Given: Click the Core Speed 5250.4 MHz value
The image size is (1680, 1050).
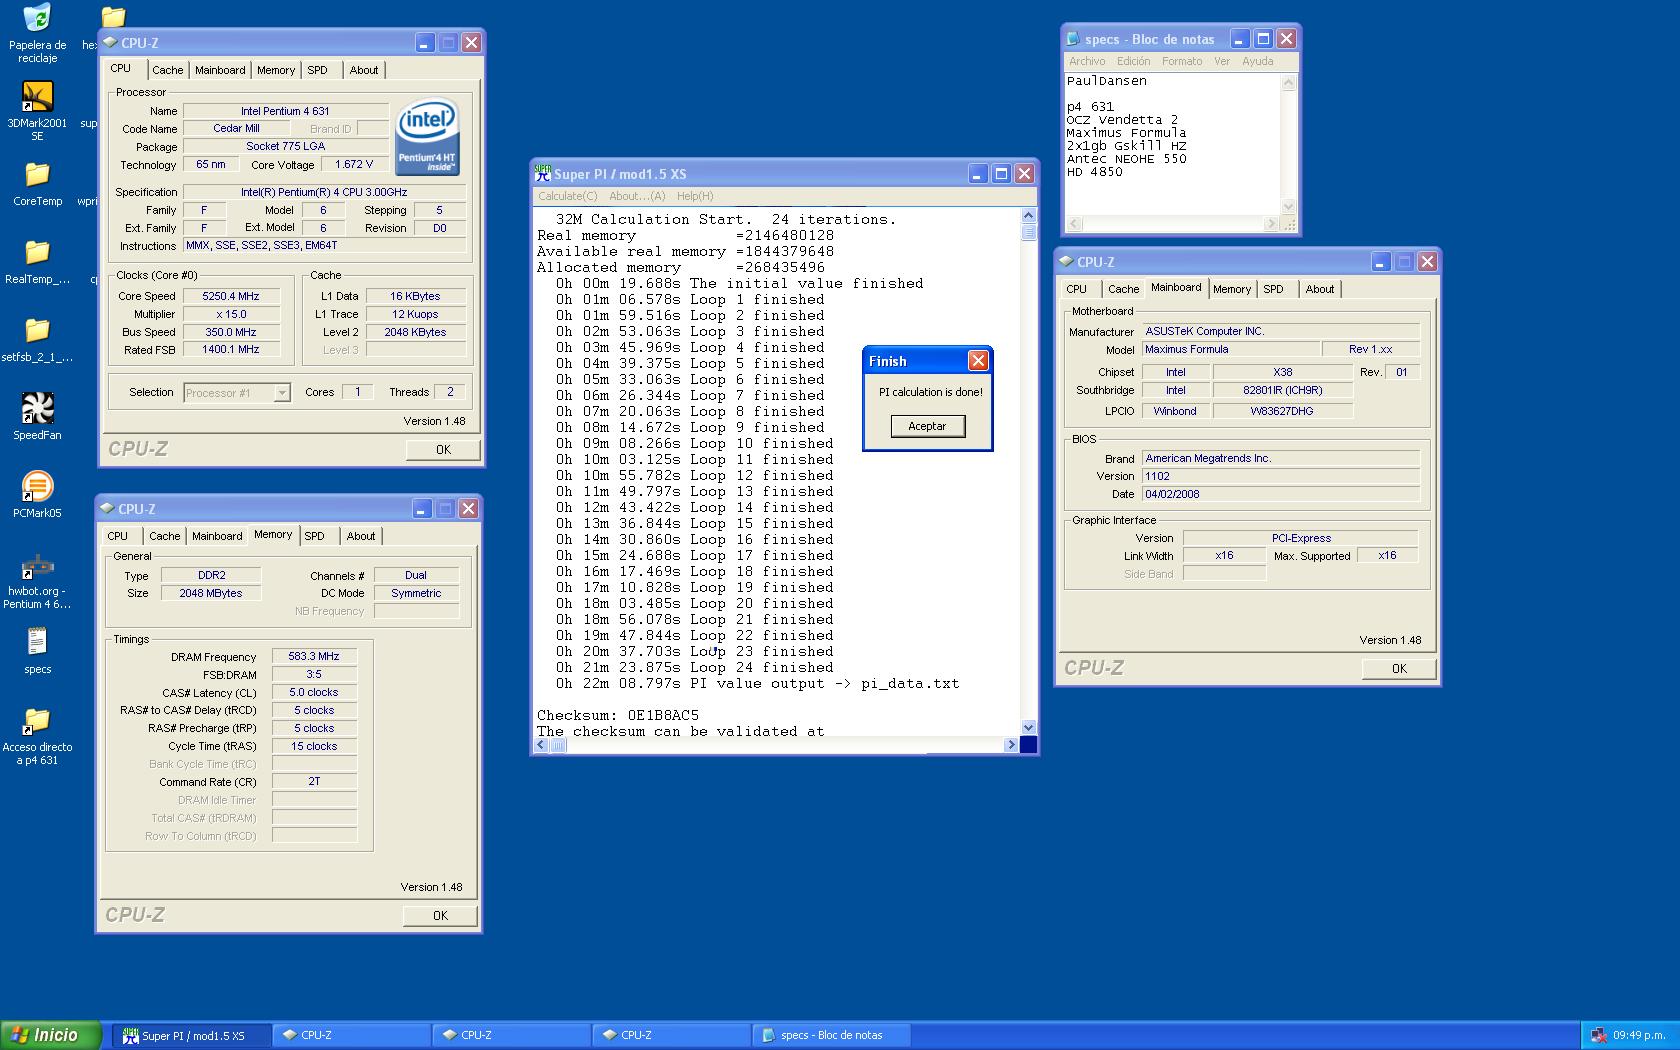Looking at the screenshot, I should pos(231,296).
